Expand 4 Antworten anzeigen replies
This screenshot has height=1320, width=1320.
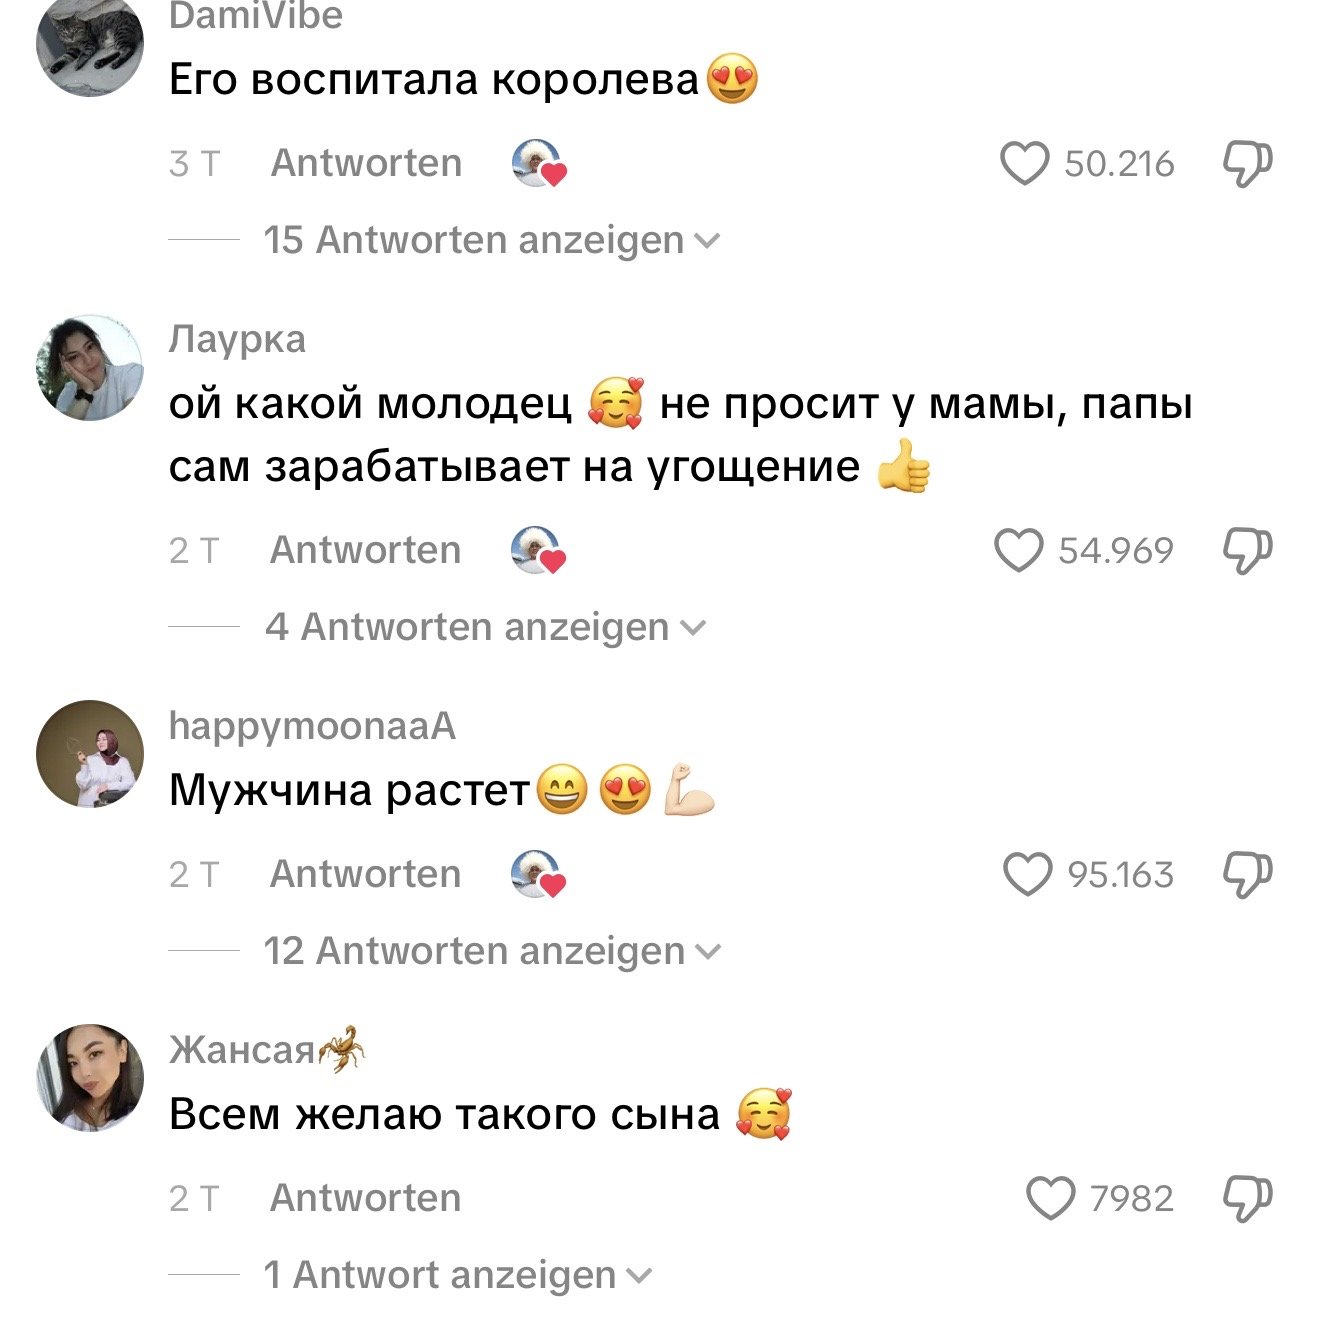click(485, 628)
